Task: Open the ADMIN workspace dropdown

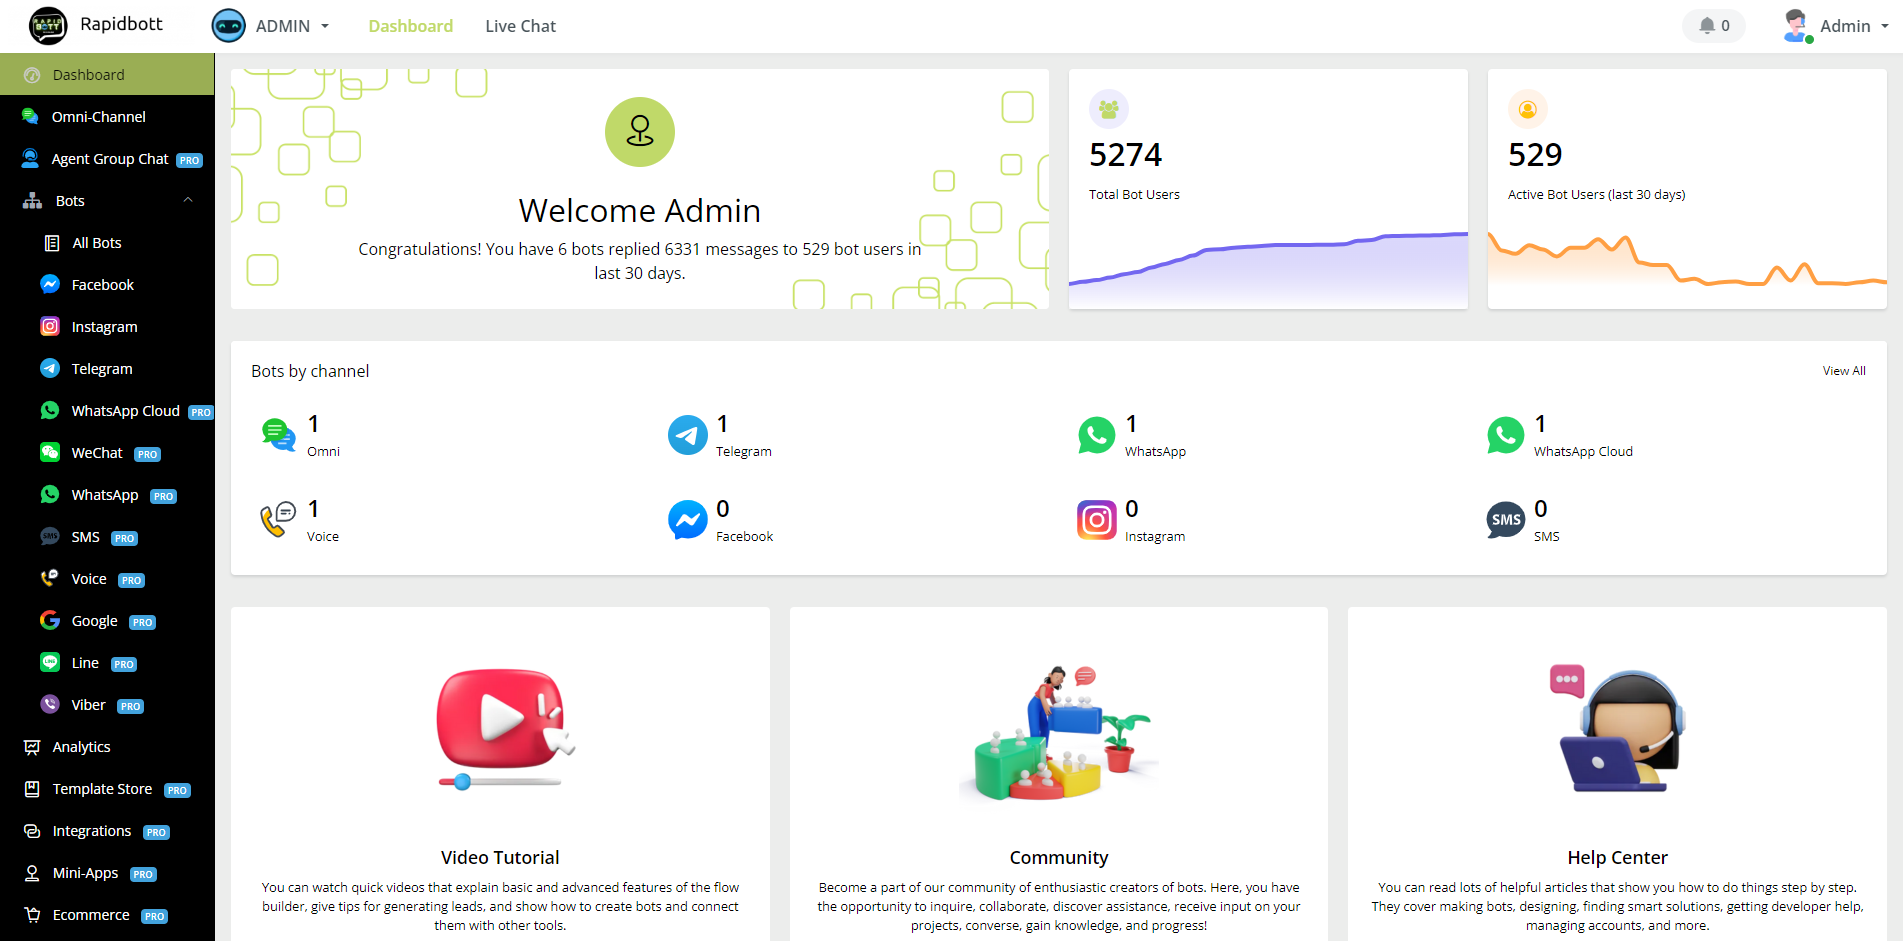Action: pyautogui.click(x=271, y=26)
